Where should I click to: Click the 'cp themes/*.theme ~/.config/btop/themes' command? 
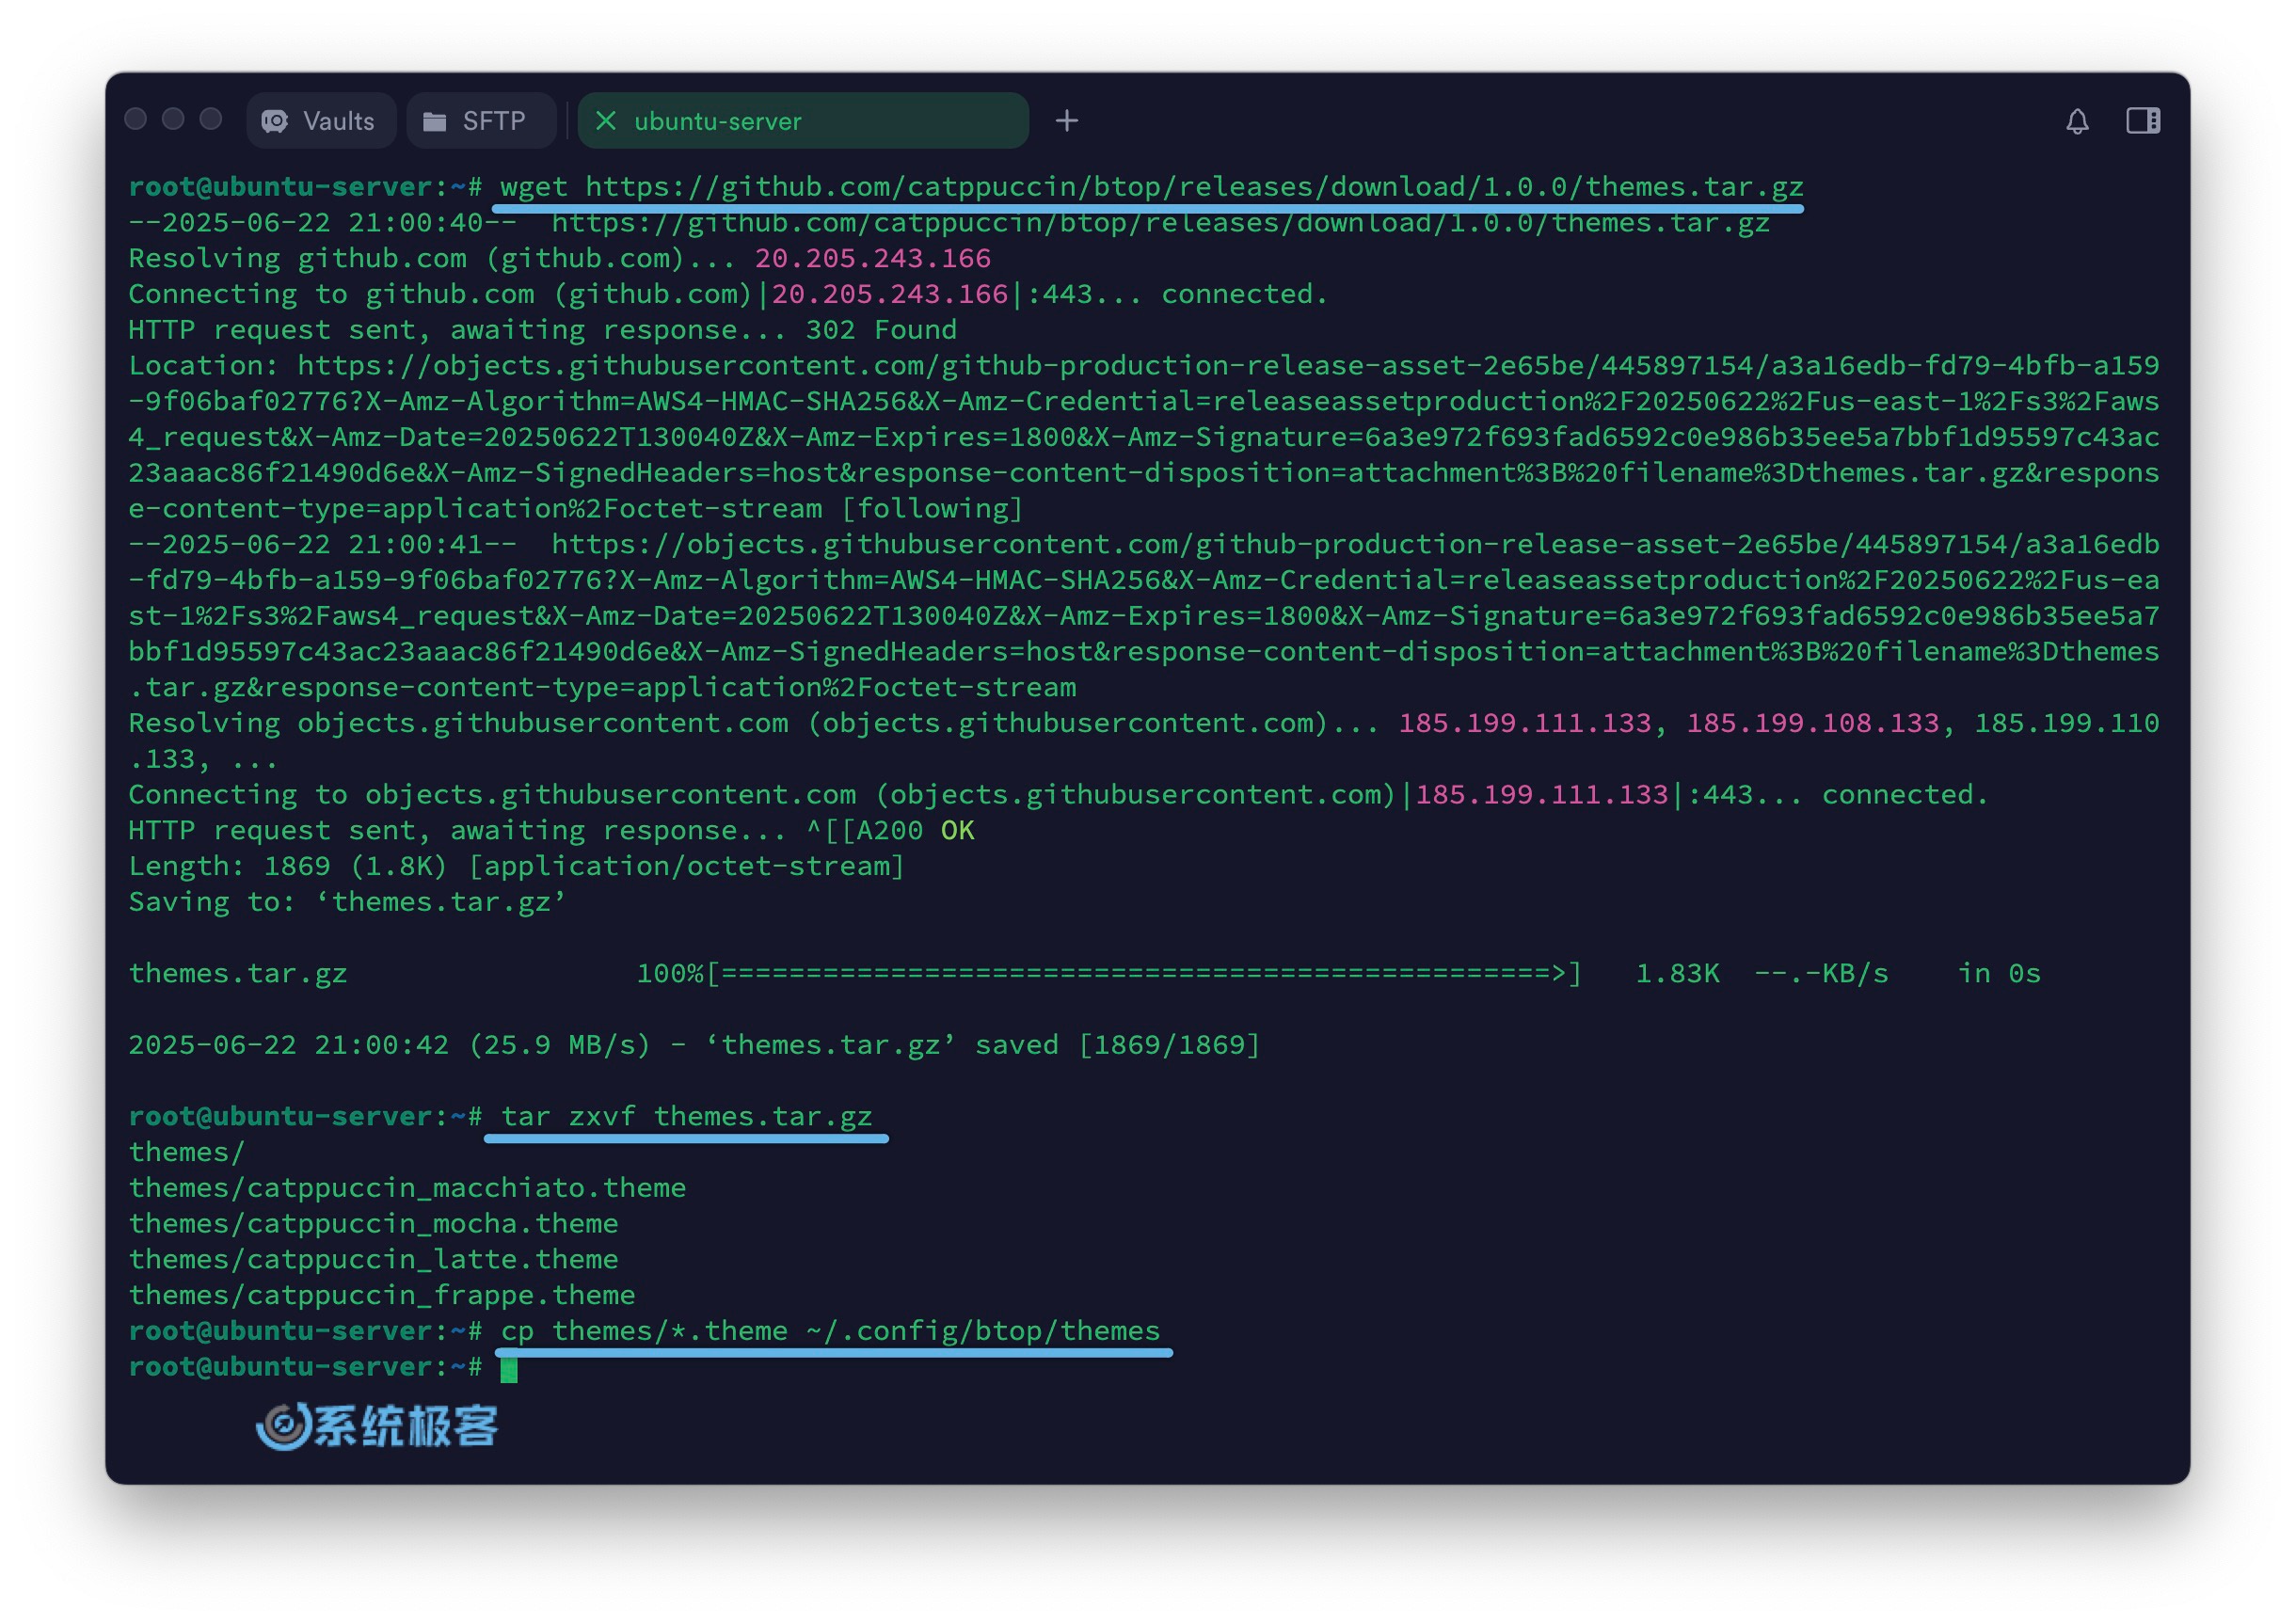coord(830,1331)
